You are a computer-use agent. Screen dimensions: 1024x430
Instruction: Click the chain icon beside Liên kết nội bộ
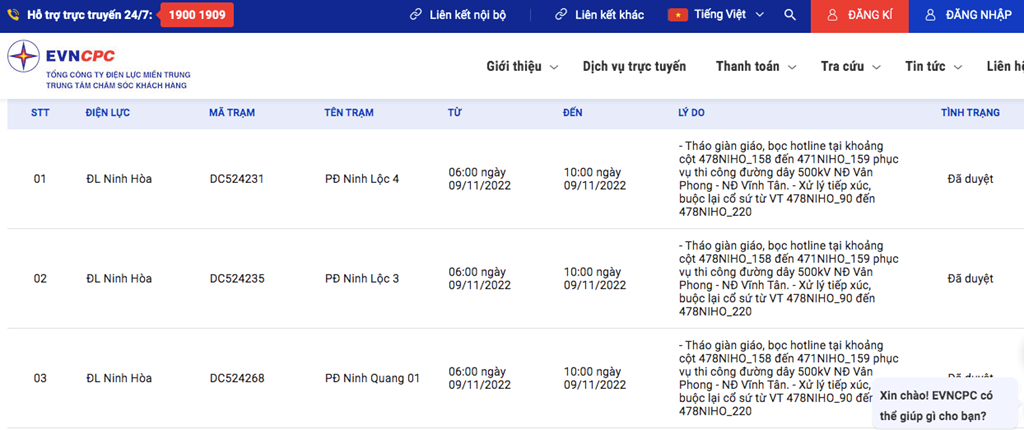tap(416, 15)
